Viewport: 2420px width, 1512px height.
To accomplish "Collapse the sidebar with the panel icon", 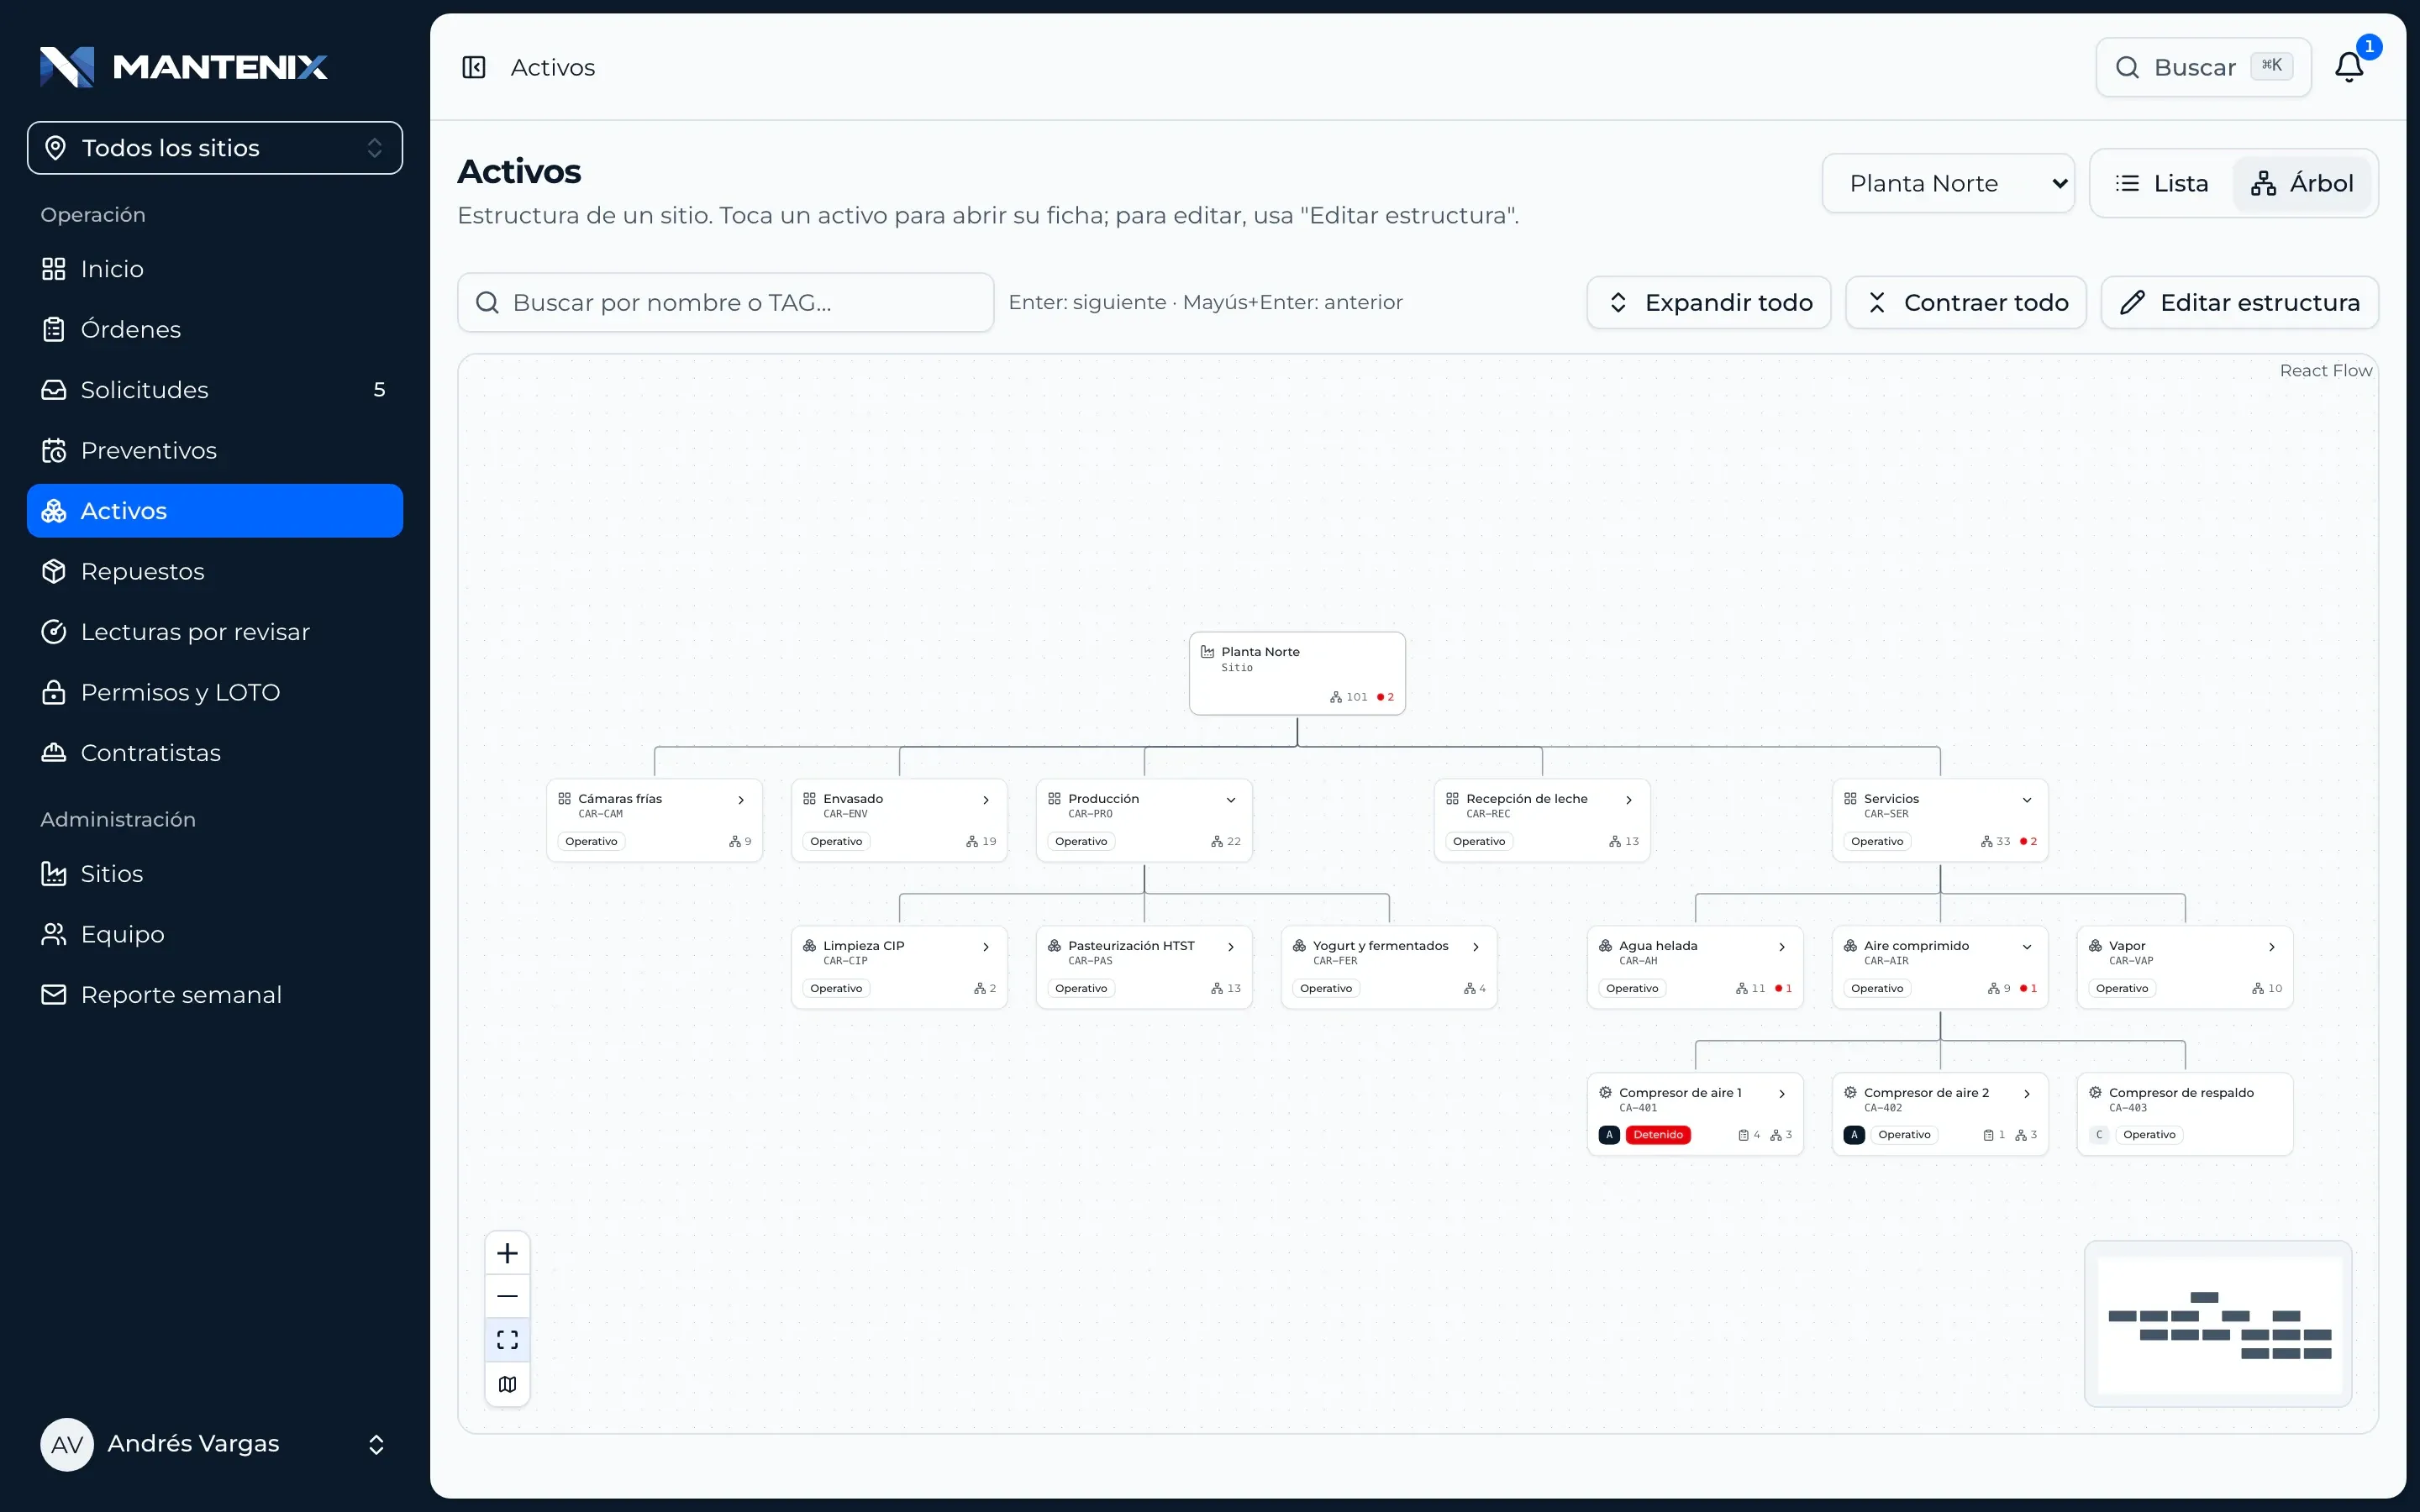I will [474, 67].
